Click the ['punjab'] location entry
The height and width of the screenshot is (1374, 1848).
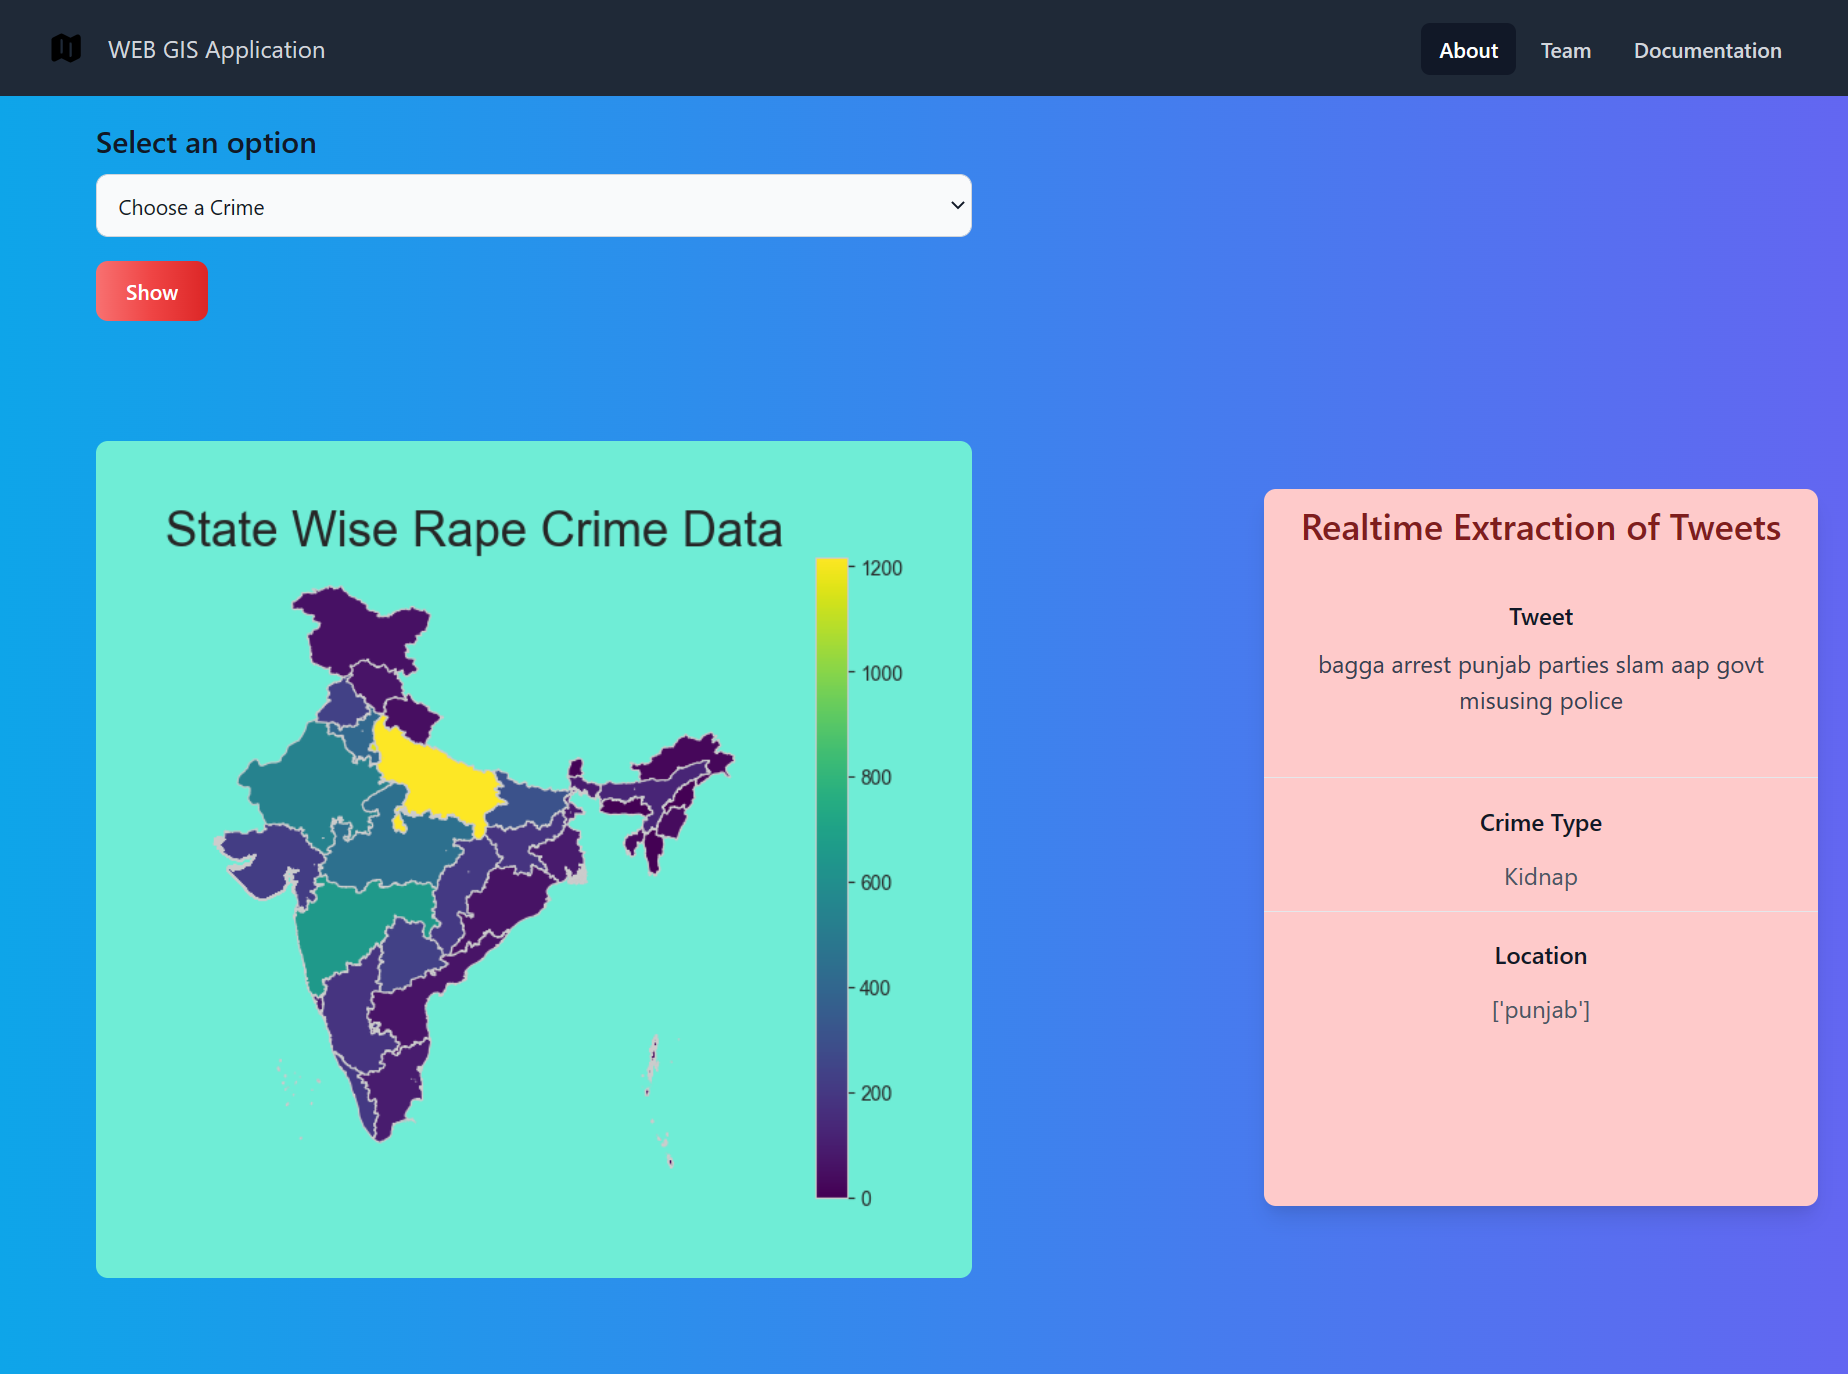[1540, 1010]
